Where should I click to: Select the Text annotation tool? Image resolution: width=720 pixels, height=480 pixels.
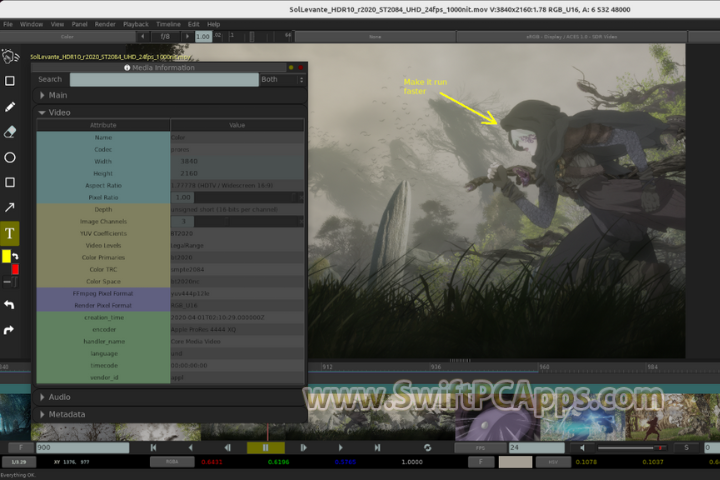(10, 233)
